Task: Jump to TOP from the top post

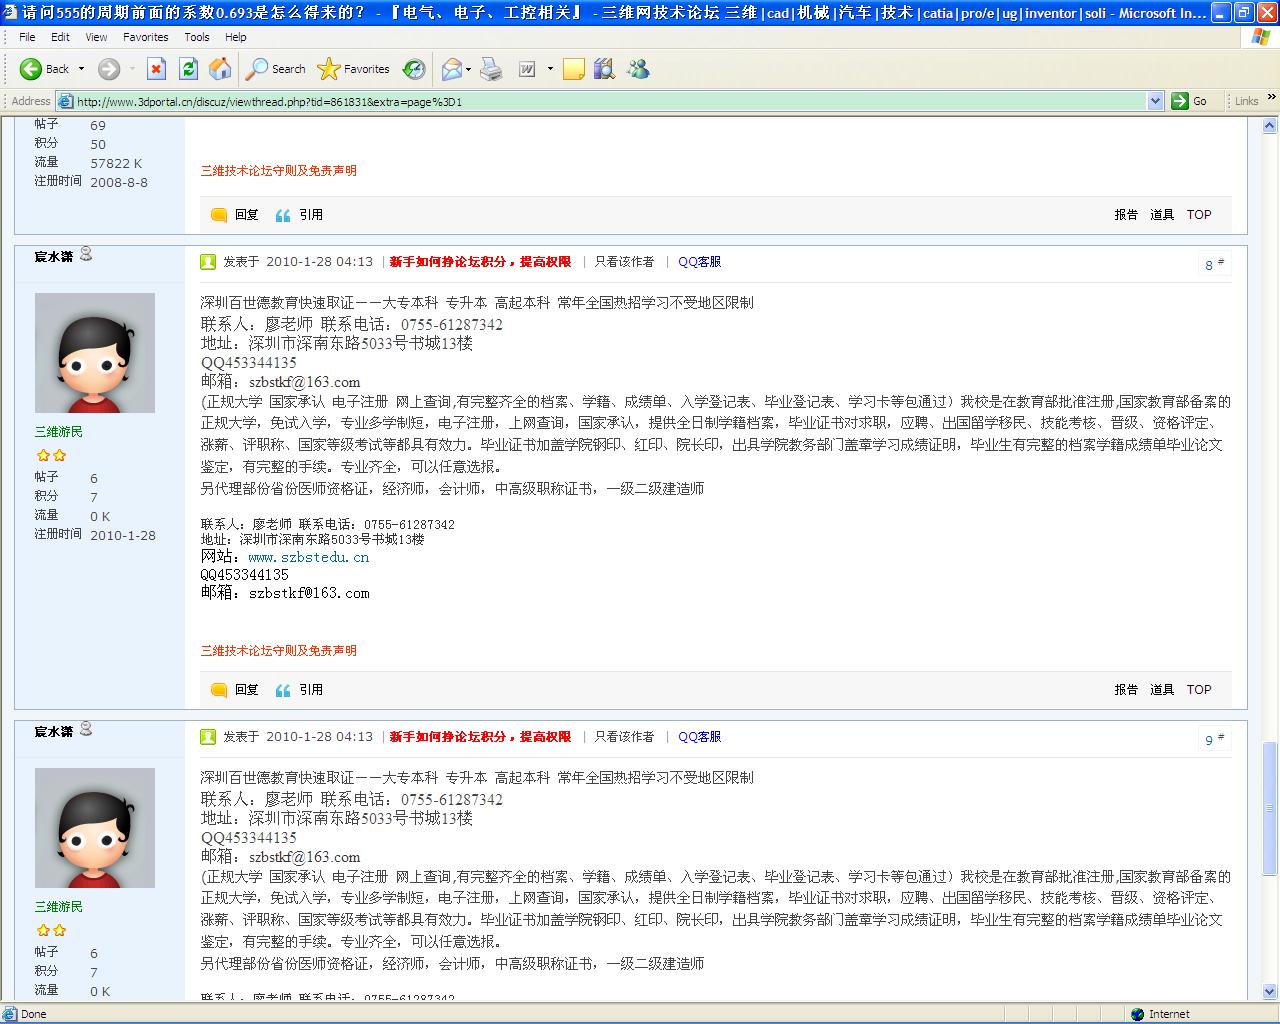Action: pos(1199,215)
